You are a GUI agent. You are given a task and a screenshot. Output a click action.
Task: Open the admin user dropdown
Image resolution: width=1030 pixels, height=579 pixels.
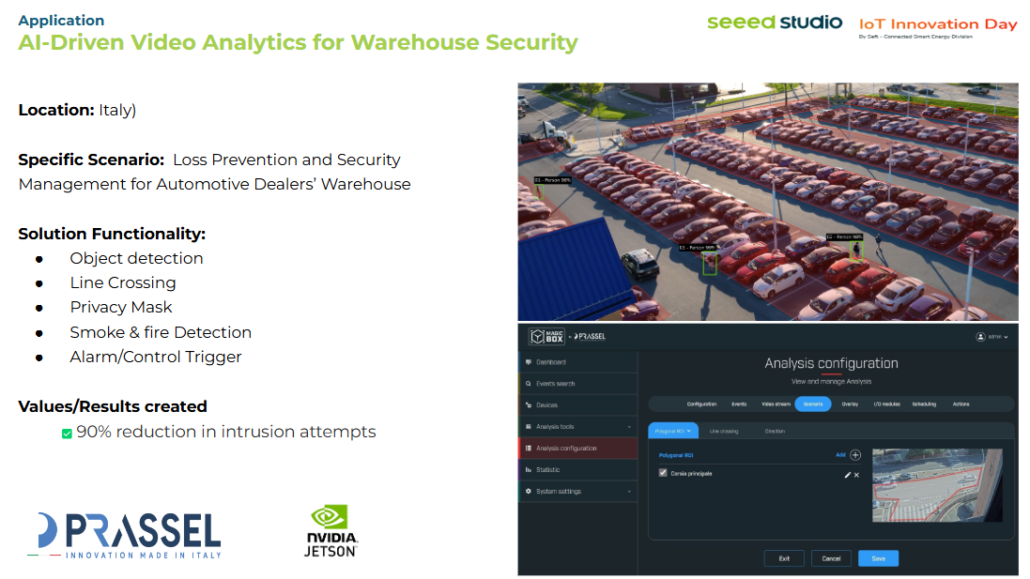coord(991,337)
